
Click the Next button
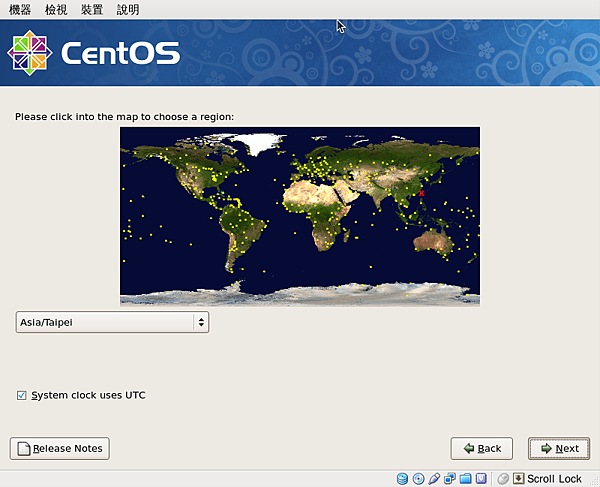(559, 448)
